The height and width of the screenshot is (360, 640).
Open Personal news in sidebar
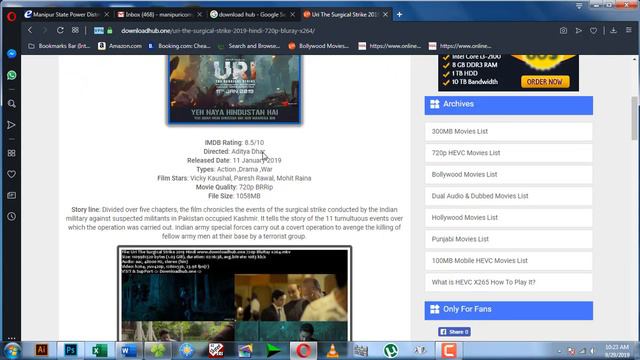click(x=11, y=196)
